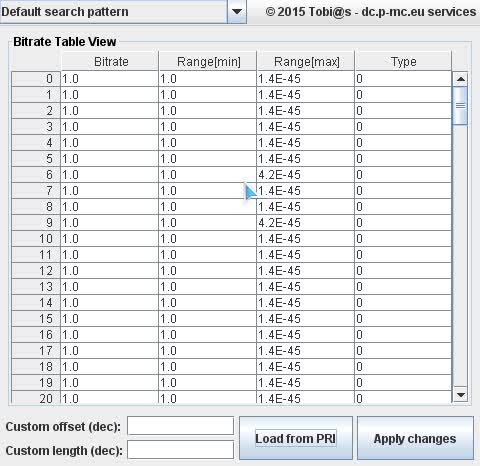Click the vertical scrollbar thumb
This screenshot has width=480, height=466.
pyautogui.click(x=461, y=106)
